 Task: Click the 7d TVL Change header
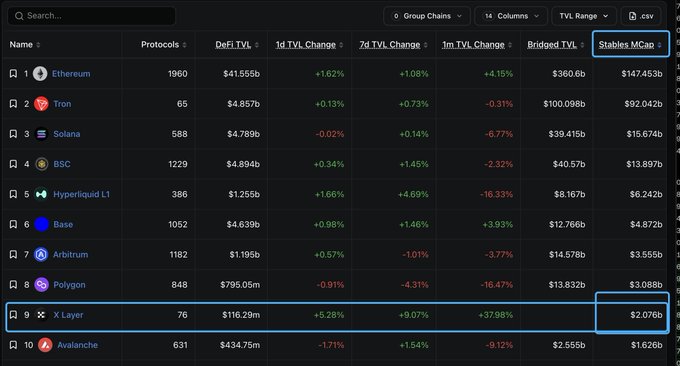click(390, 45)
